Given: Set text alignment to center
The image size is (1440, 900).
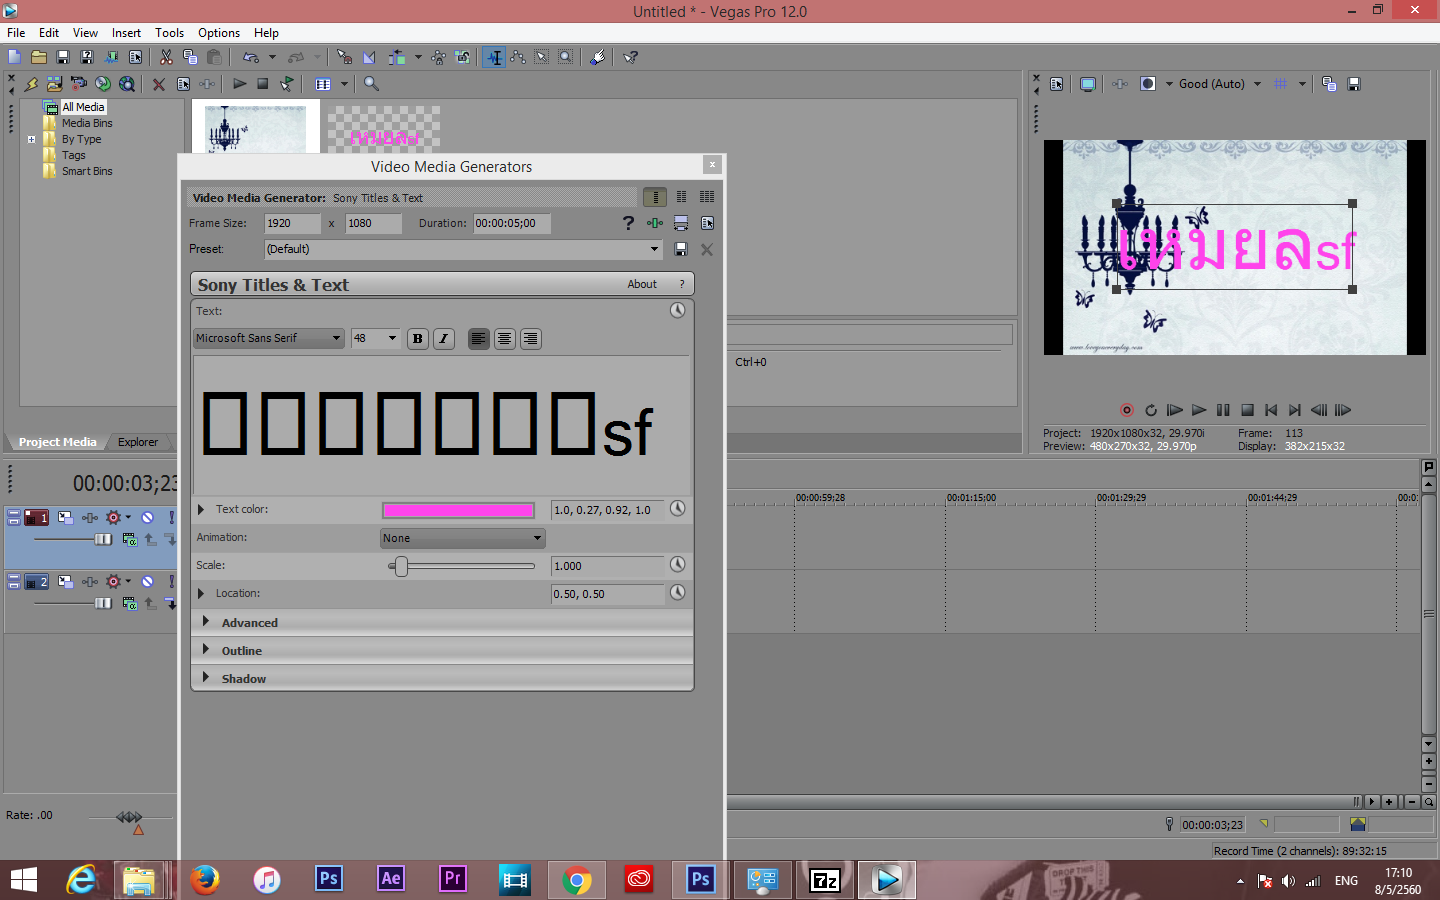Looking at the screenshot, I should [x=505, y=339].
